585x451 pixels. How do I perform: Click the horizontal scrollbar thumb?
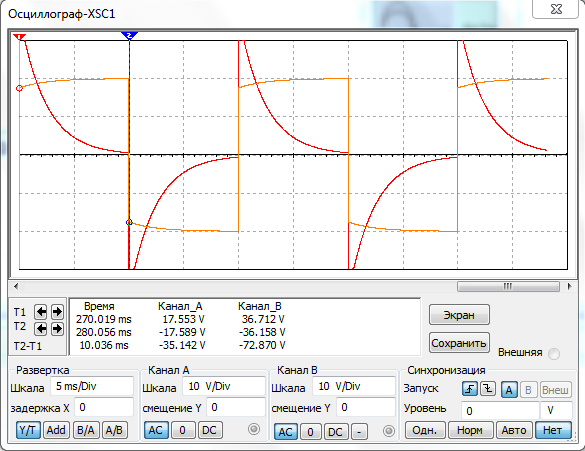[x=508, y=286]
